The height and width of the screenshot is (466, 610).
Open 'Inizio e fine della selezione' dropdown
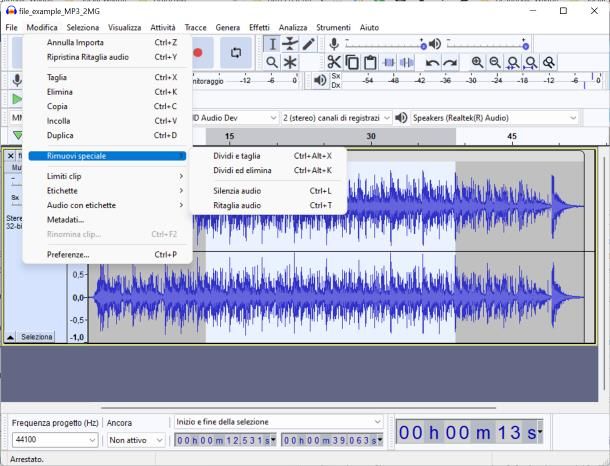click(x=279, y=422)
